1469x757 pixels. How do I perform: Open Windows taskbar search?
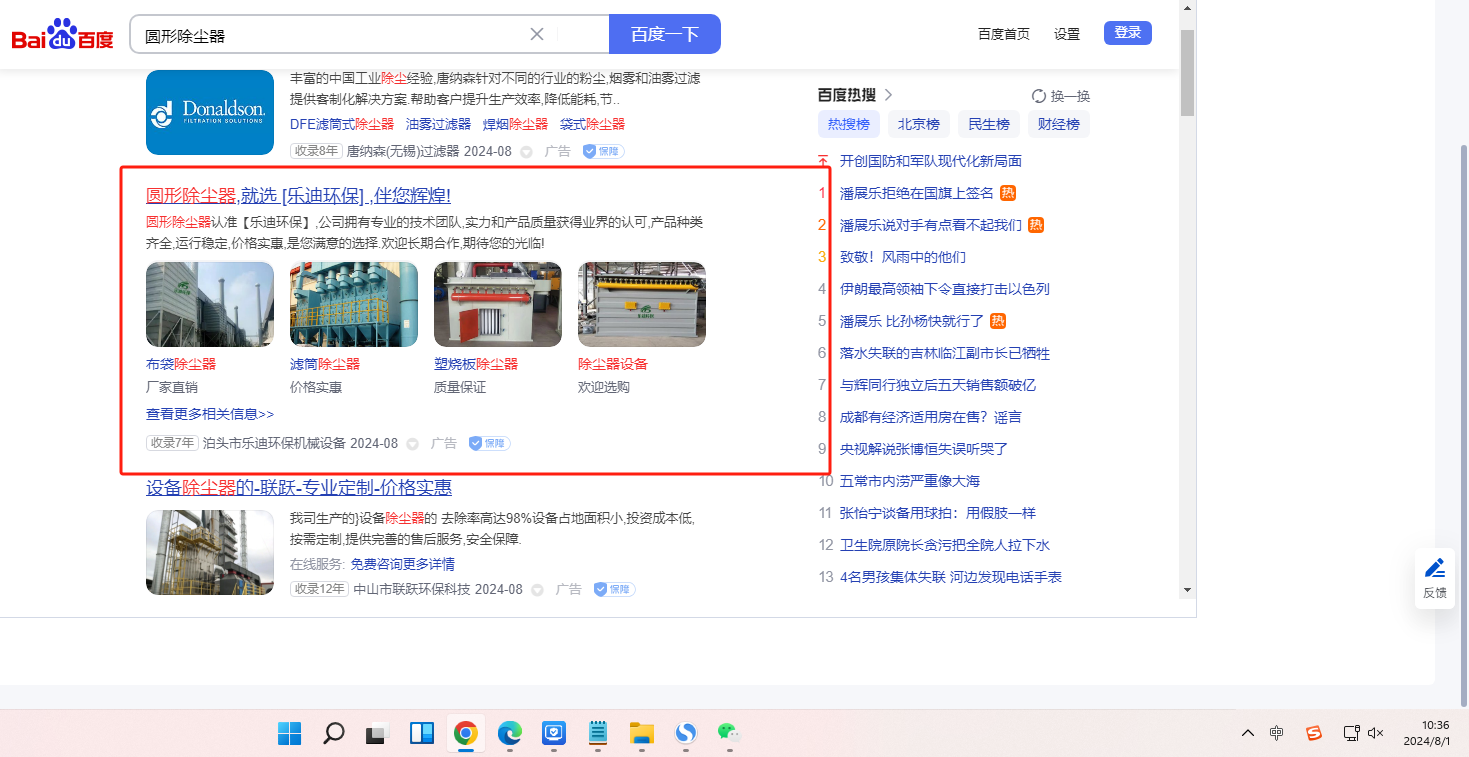tap(334, 733)
